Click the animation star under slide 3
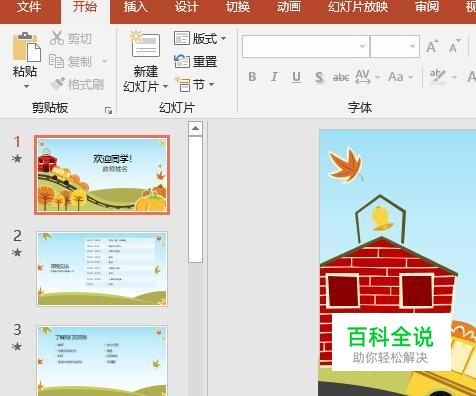Viewport: 476px width, 396px height. (x=17, y=346)
